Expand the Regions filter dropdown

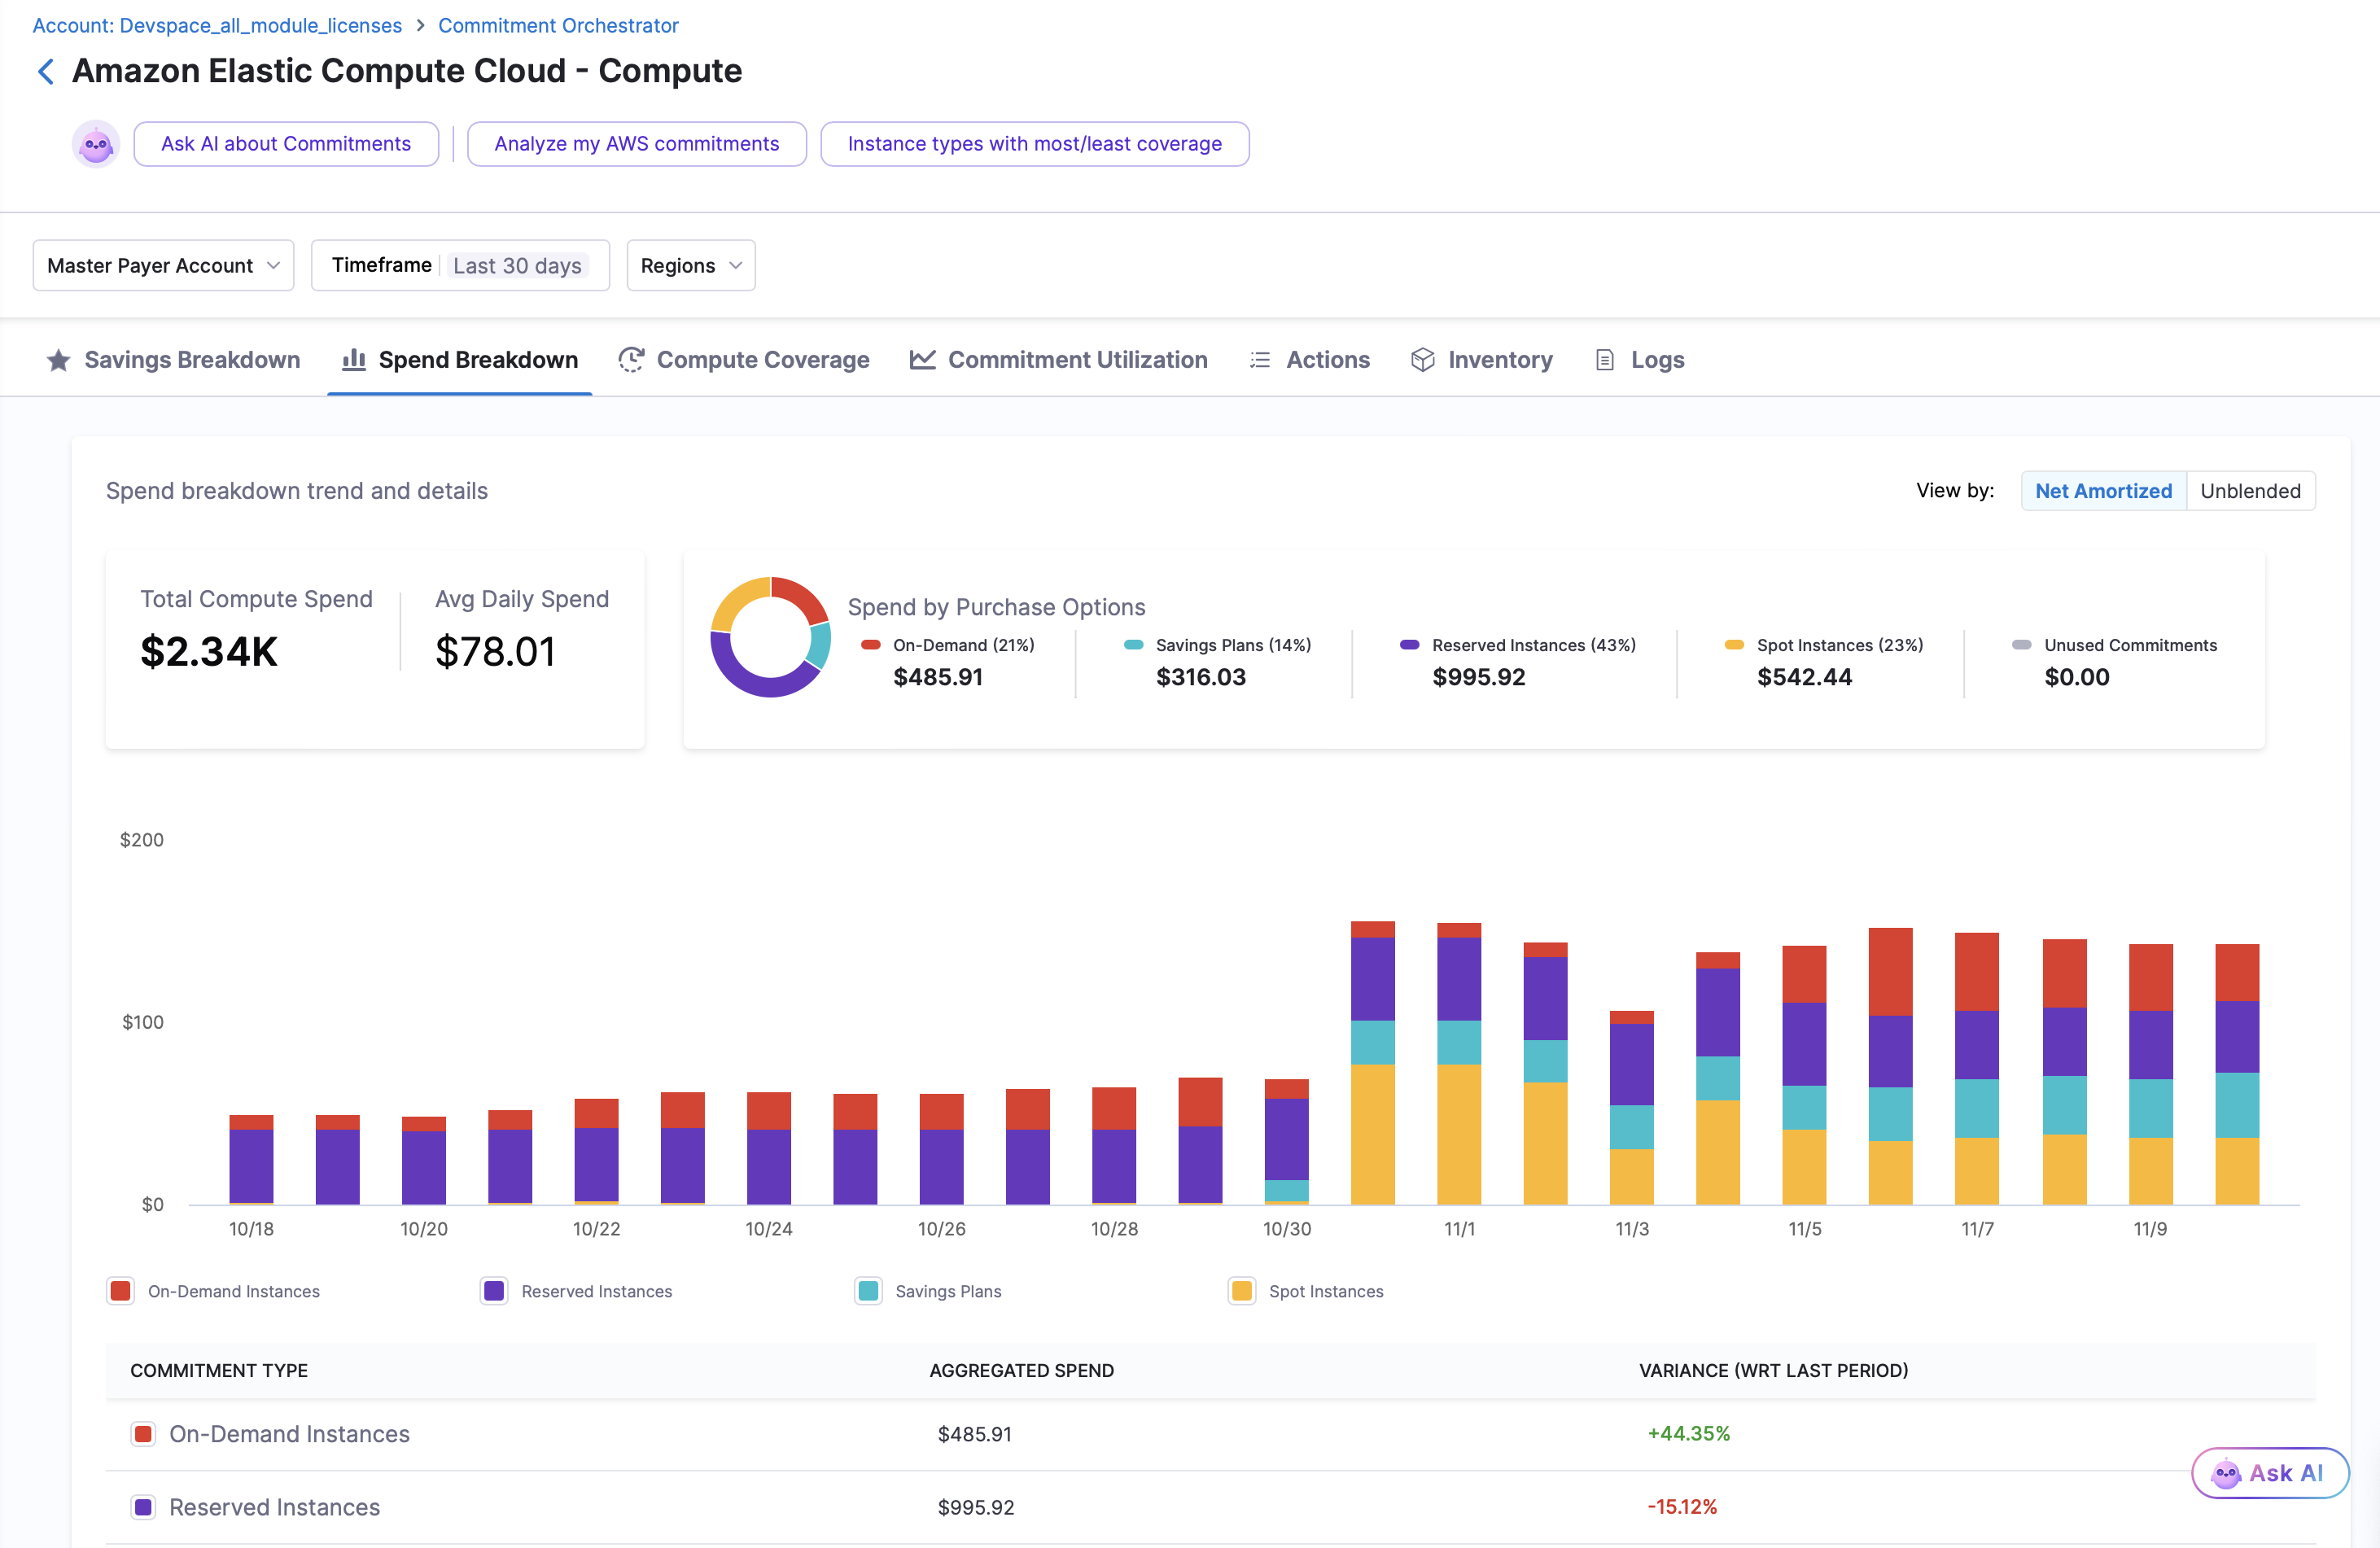tap(690, 266)
